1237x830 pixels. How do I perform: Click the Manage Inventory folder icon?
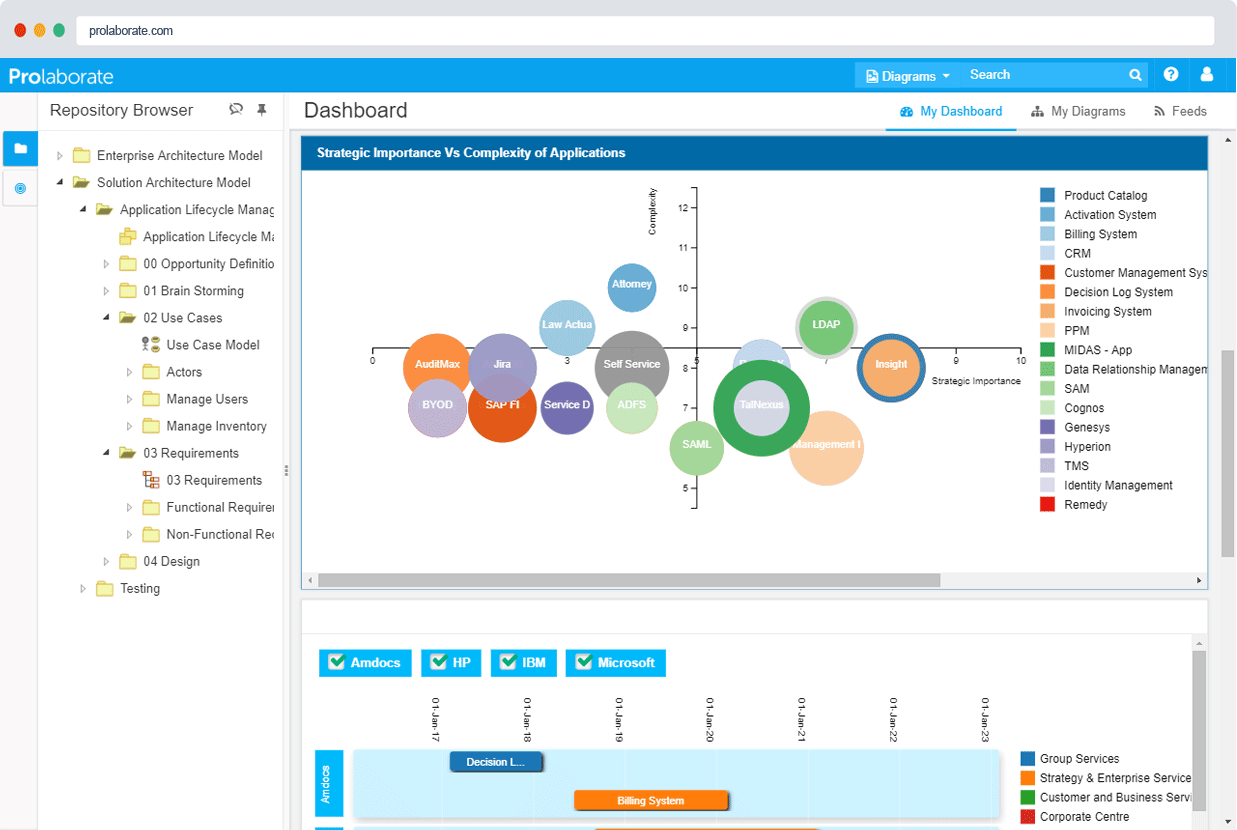pos(151,426)
